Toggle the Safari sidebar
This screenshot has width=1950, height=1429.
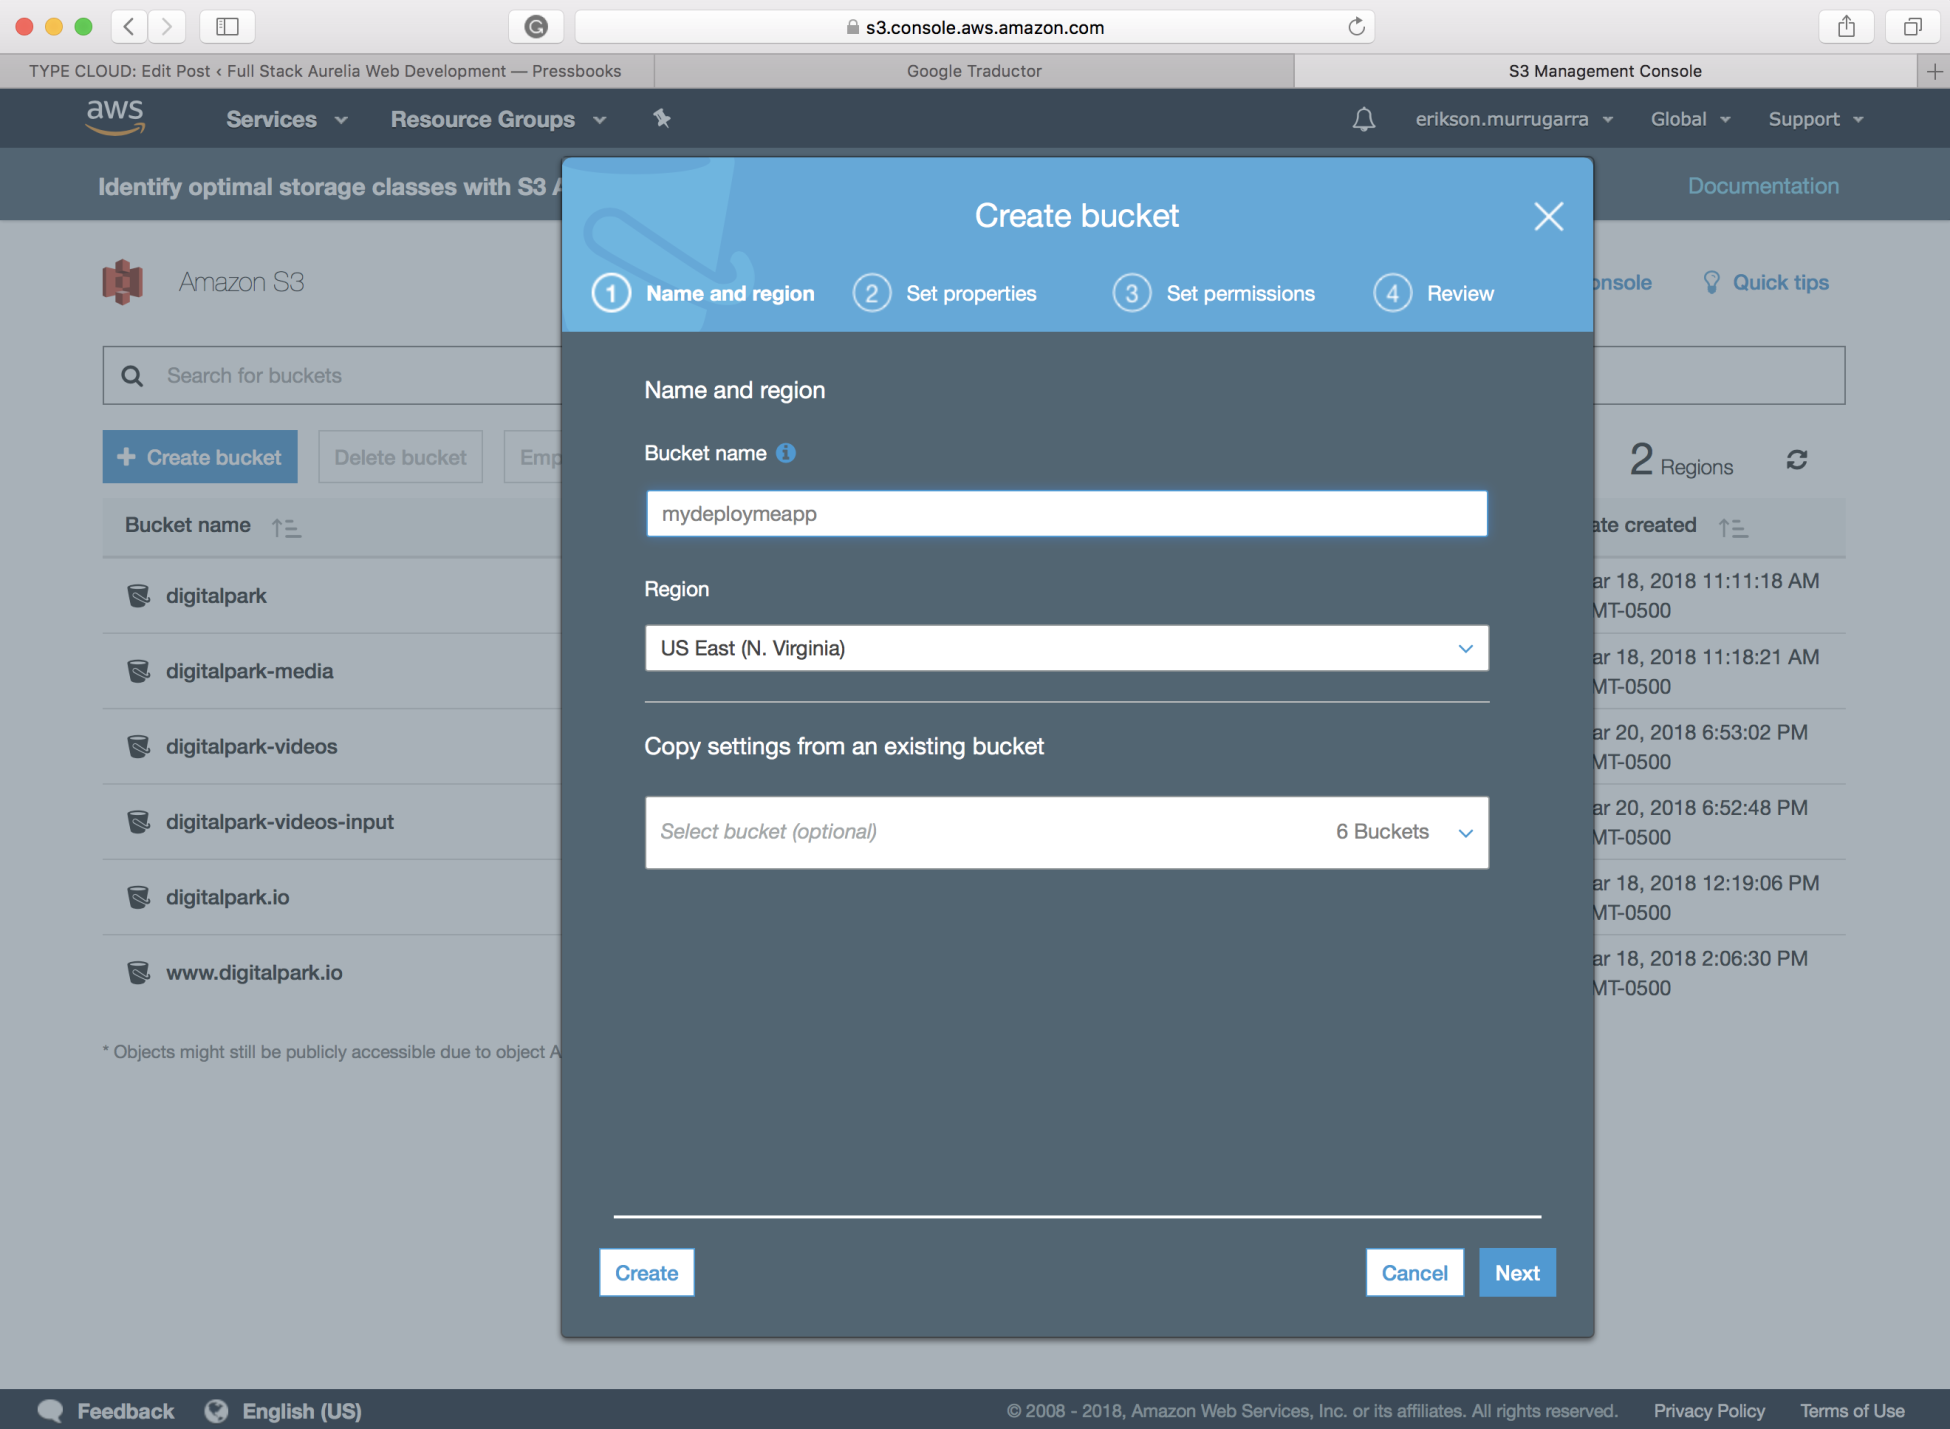[227, 27]
